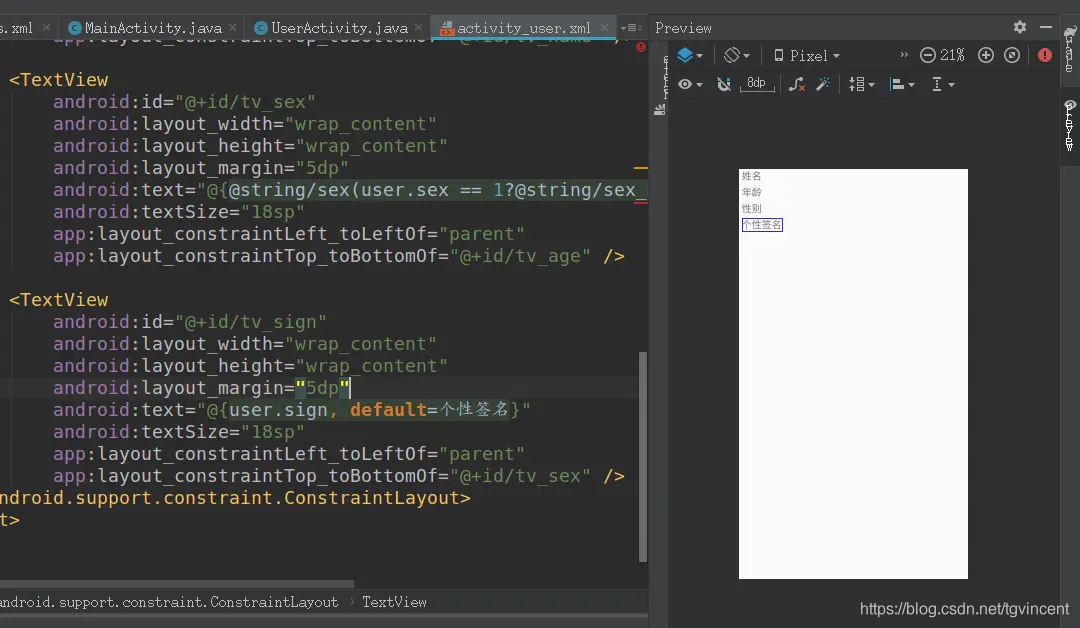The width and height of the screenshot is (1080, 628).
Task: Click the Preview side tool window tab
Action: [1070, 125]
